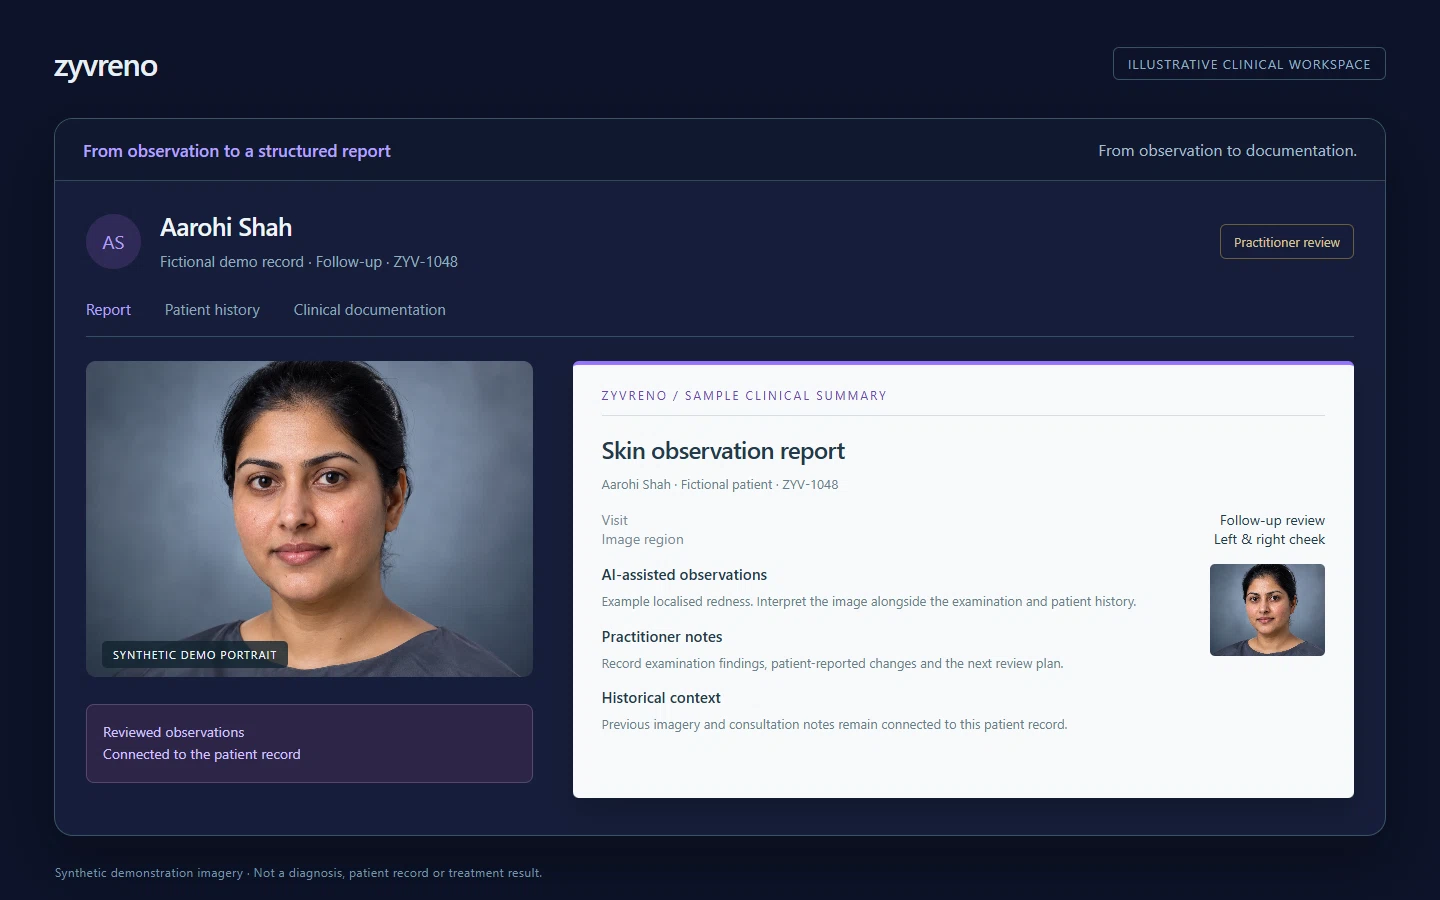Click the Image region field label
This screenshot has height=900, width=1440.
pos(643,539)
